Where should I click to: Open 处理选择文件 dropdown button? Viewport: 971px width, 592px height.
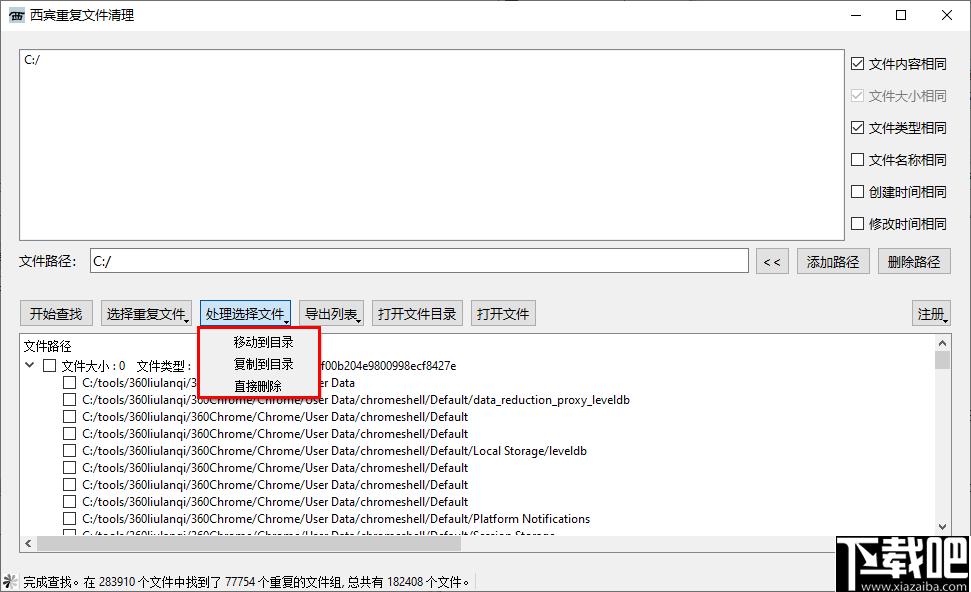coord(245,313)
